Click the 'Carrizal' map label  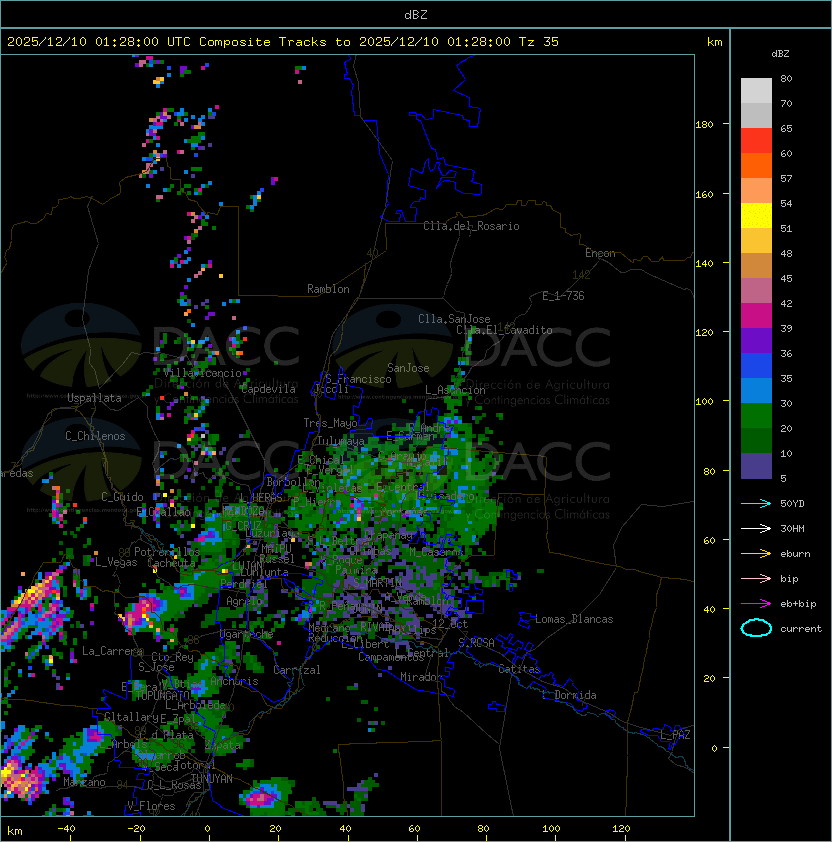tap(296, 670)
